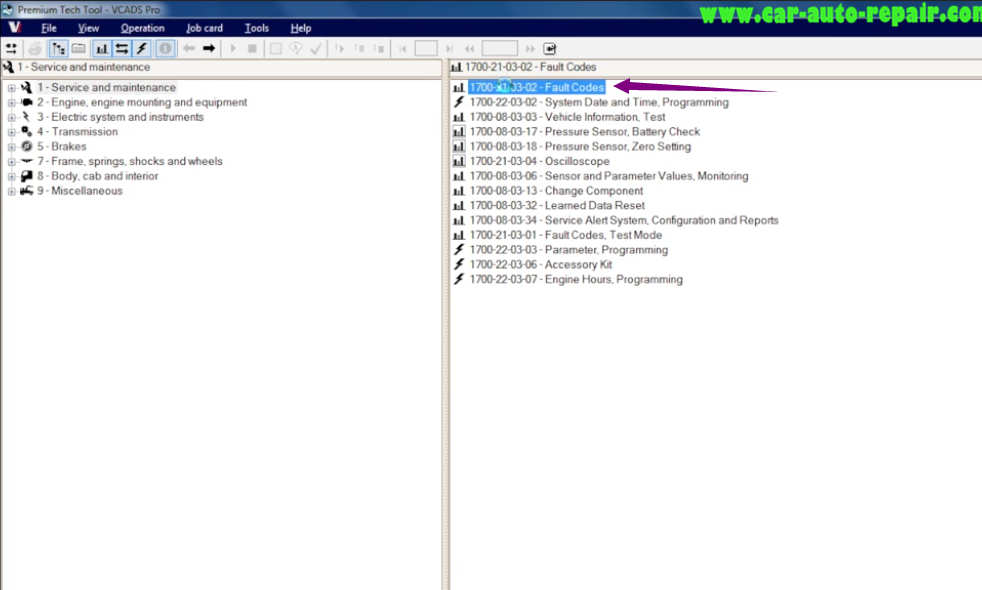Select Pressure Sensor, Zero Setting
This screenshot has width=982, height=590.
(581, 147)
